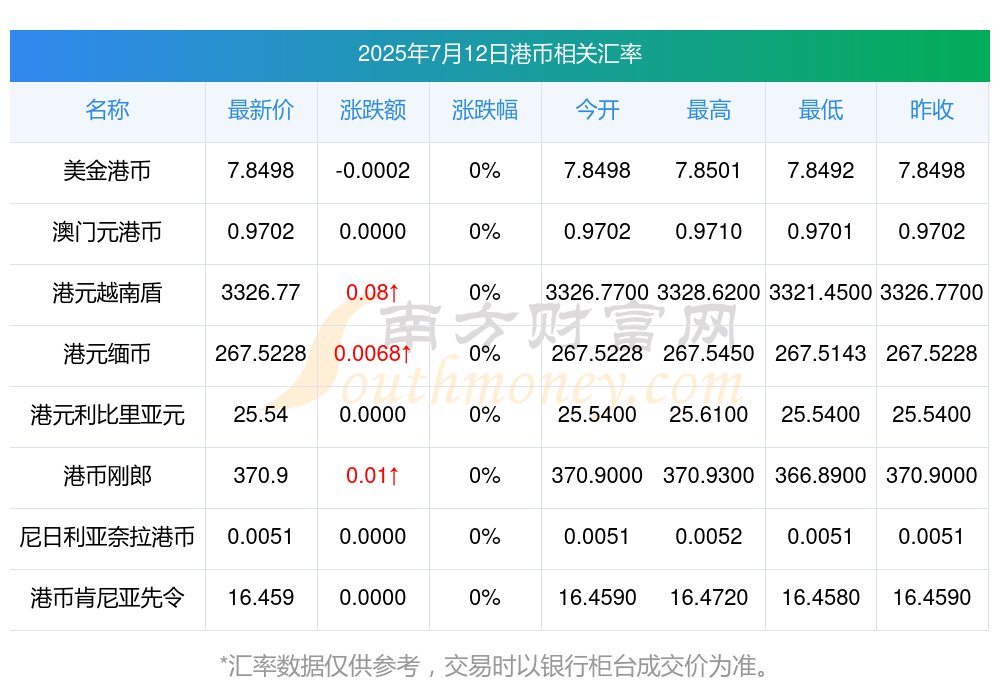Select the 港币刚郎 row name
Viewport: 1000px width, 698px height.
coord(107,476)
